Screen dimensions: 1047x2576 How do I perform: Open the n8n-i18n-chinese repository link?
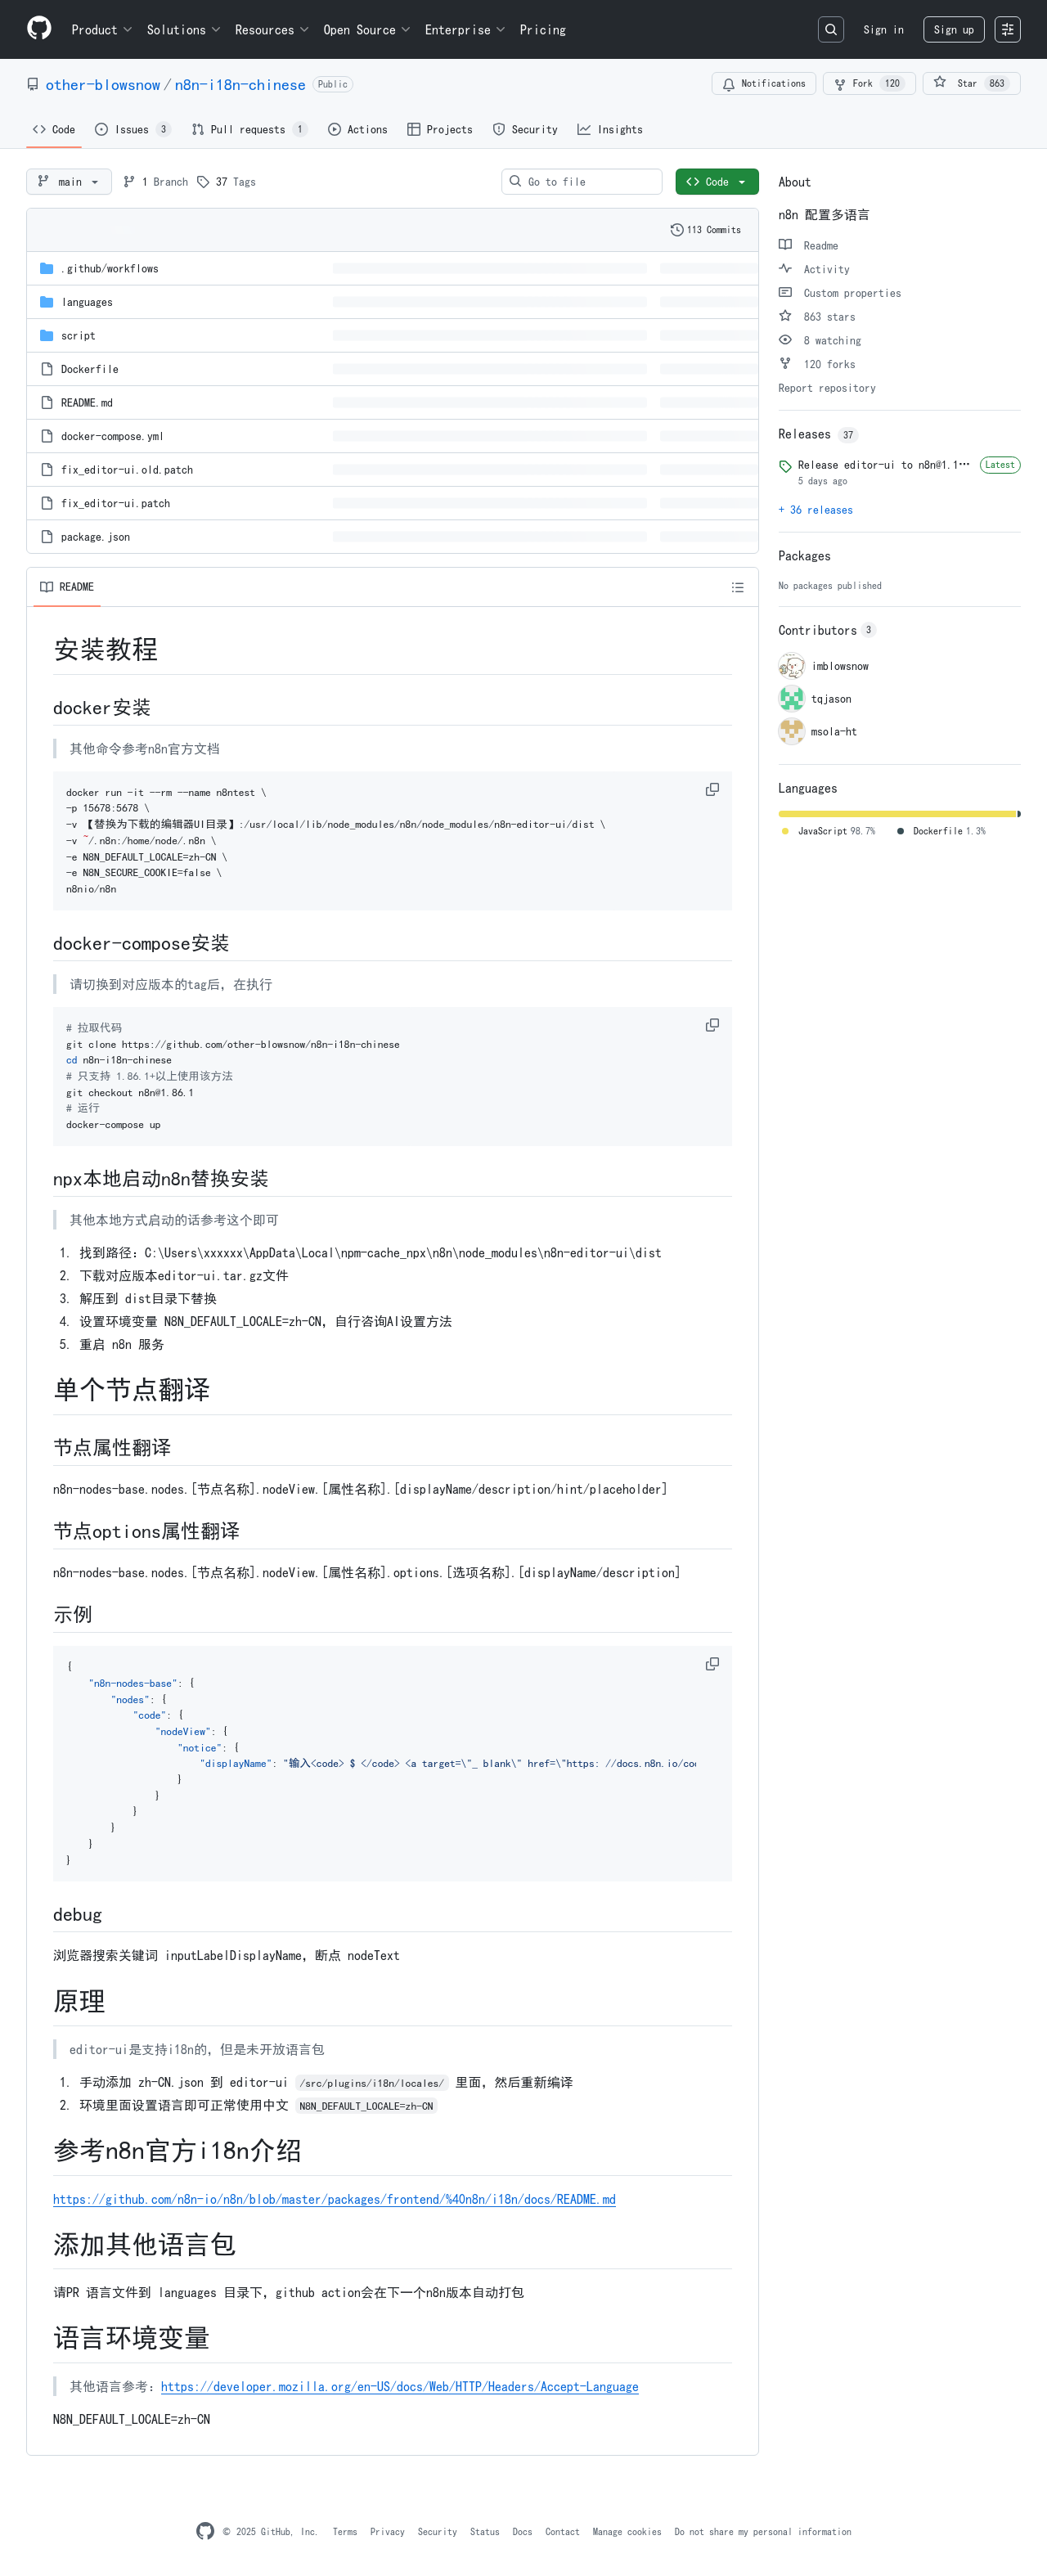click(240, 85)
